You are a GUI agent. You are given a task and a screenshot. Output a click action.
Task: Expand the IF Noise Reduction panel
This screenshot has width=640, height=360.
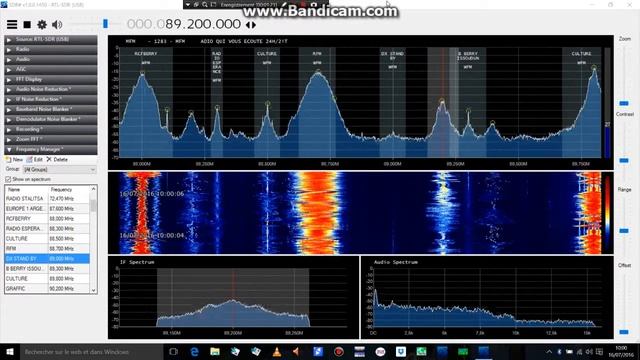[51, 100]
